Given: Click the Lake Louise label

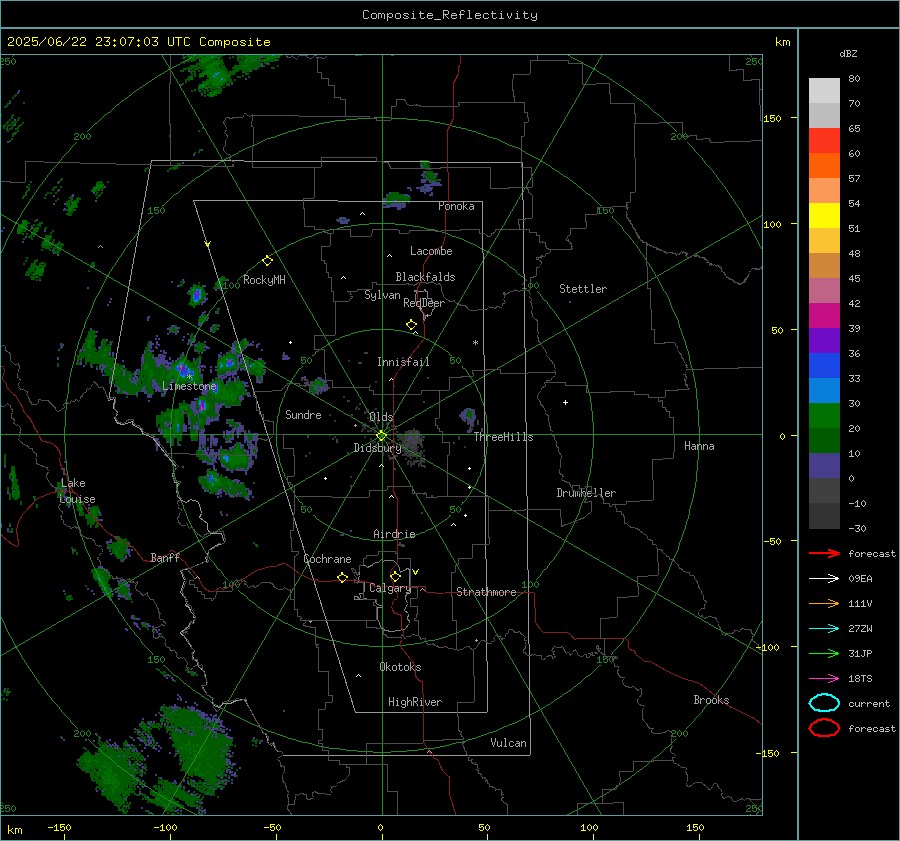Looking at the screenshot, I should [77, 491].
